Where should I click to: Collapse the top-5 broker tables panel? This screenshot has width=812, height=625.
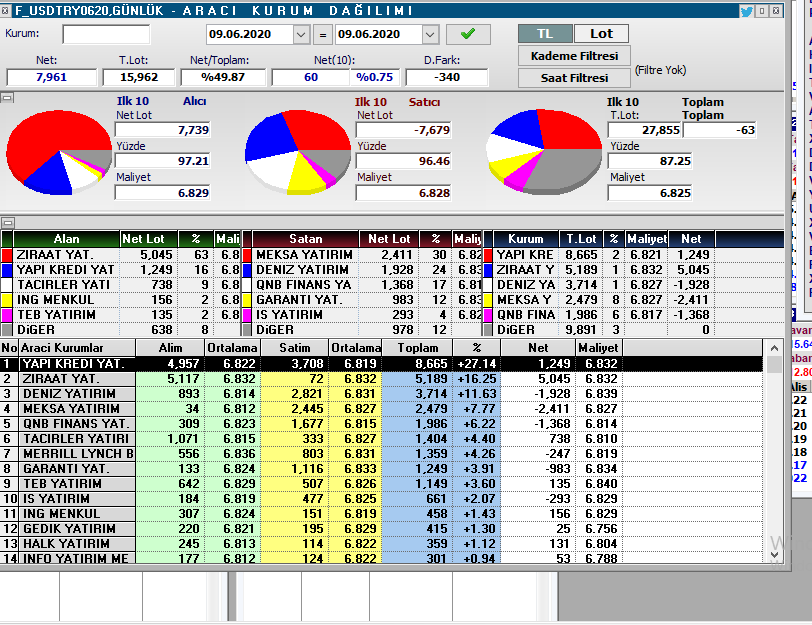[x=7, y=223]
